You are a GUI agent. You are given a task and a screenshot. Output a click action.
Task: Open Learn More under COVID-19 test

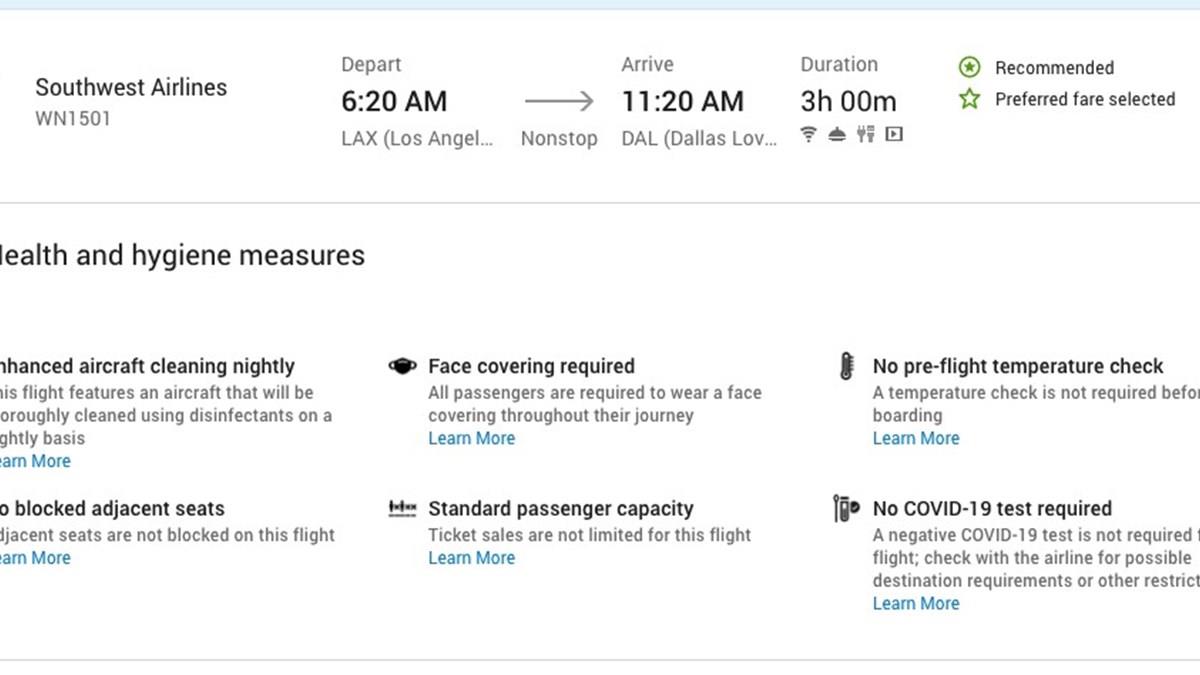click(x=916, y=603)
